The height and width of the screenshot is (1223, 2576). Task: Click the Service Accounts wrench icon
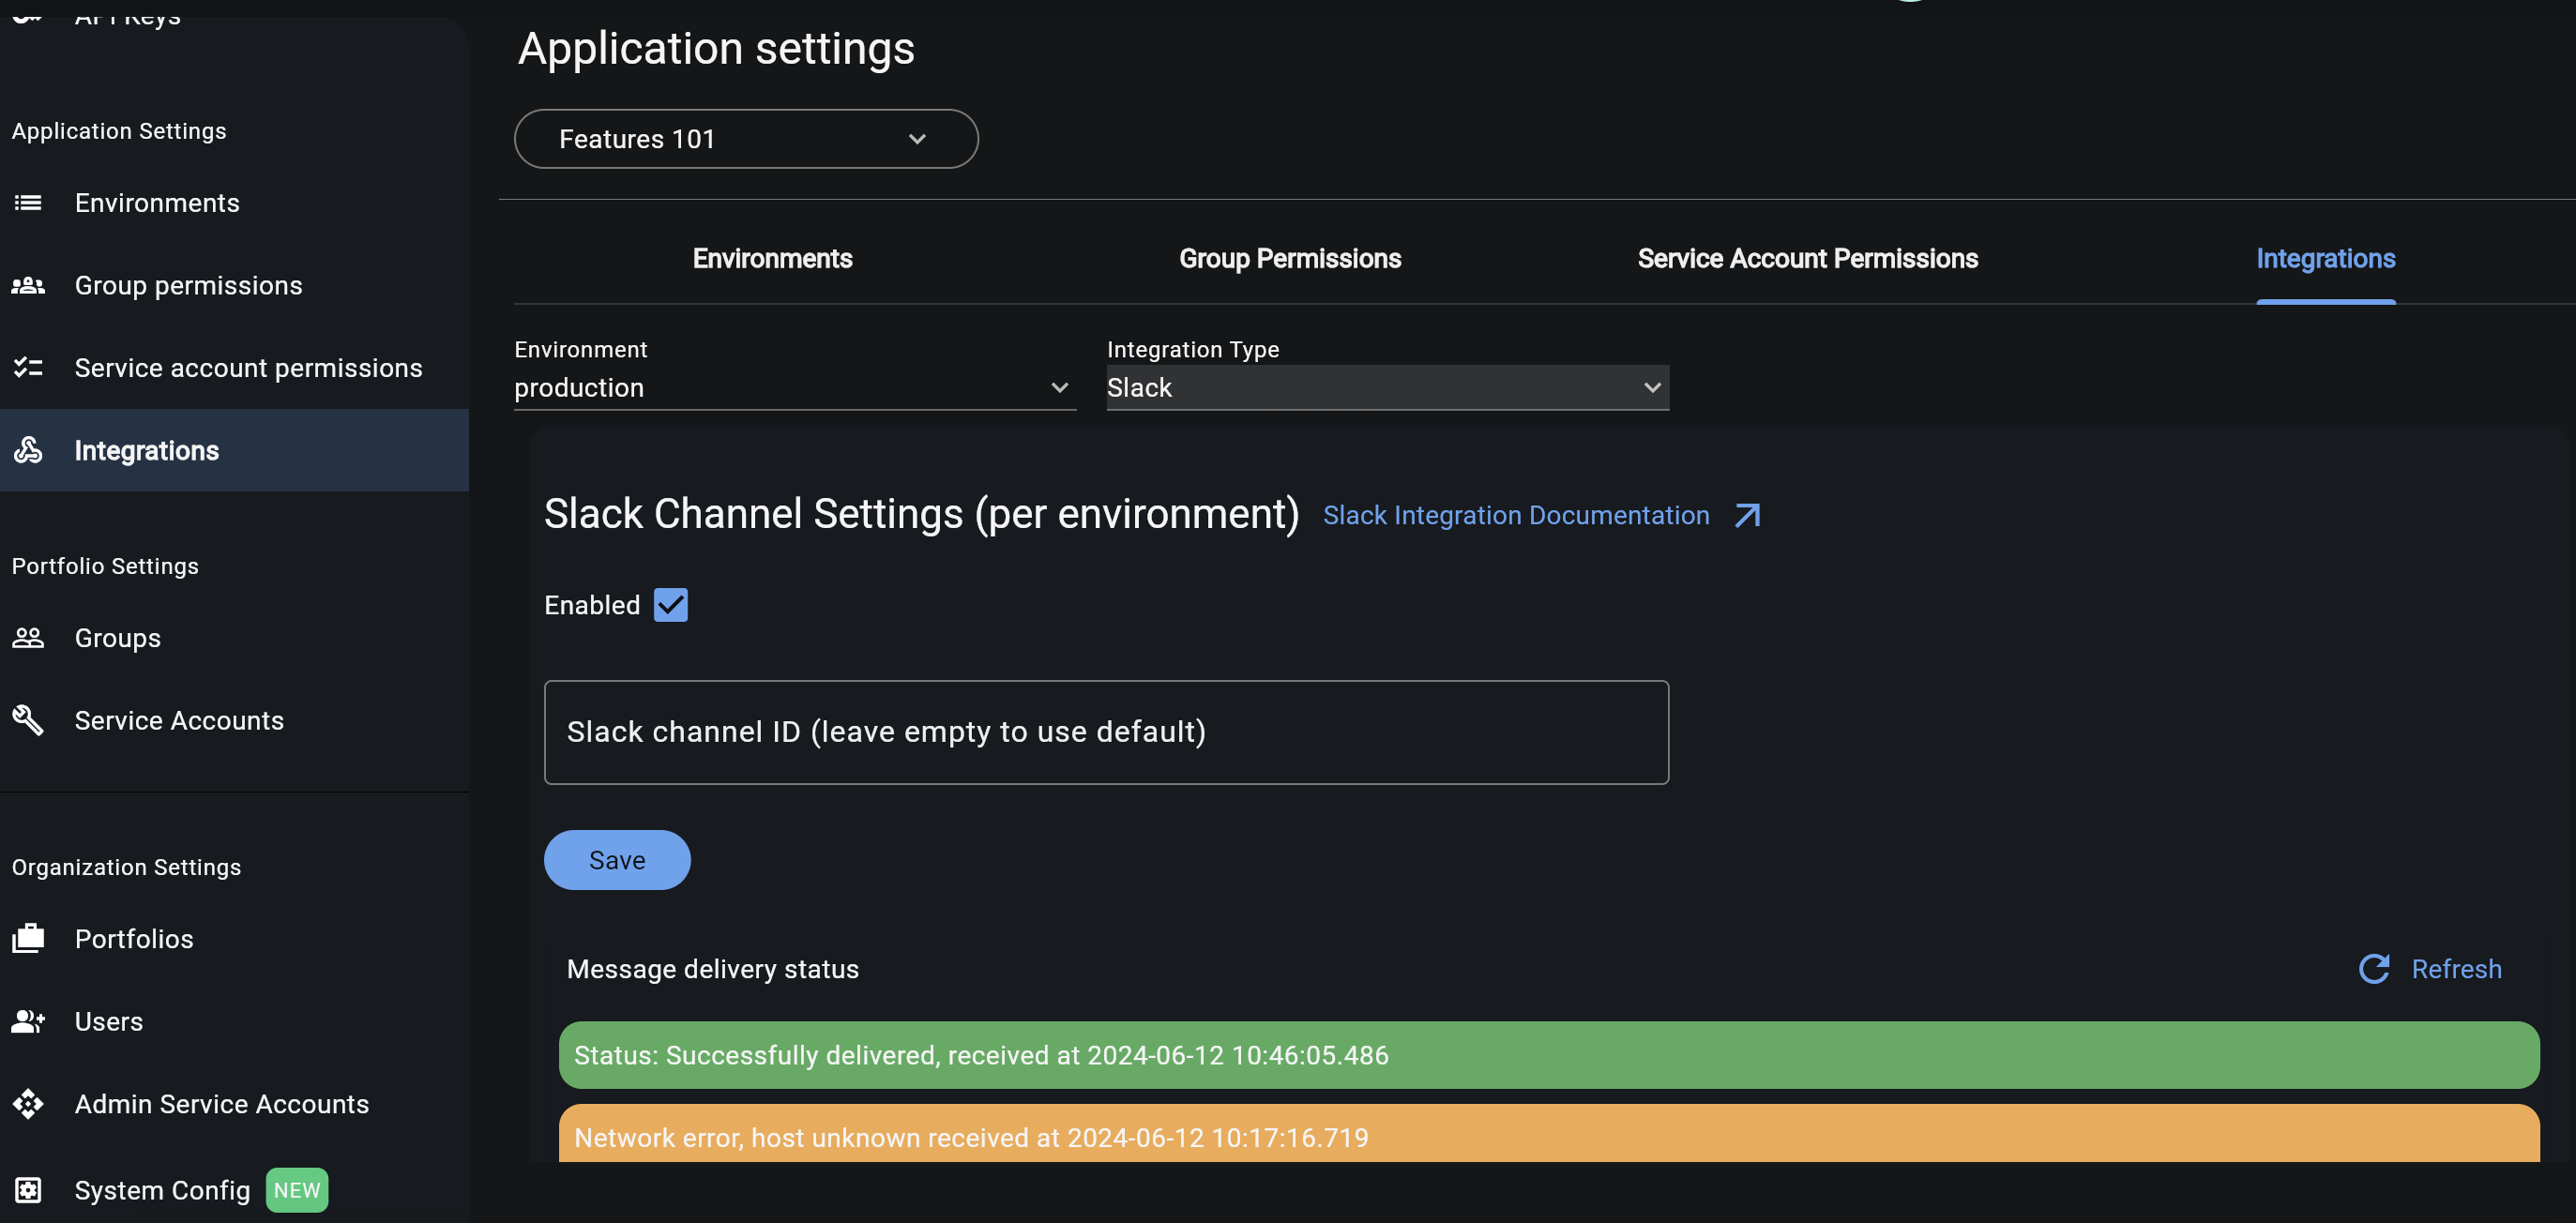click(28, 720)
